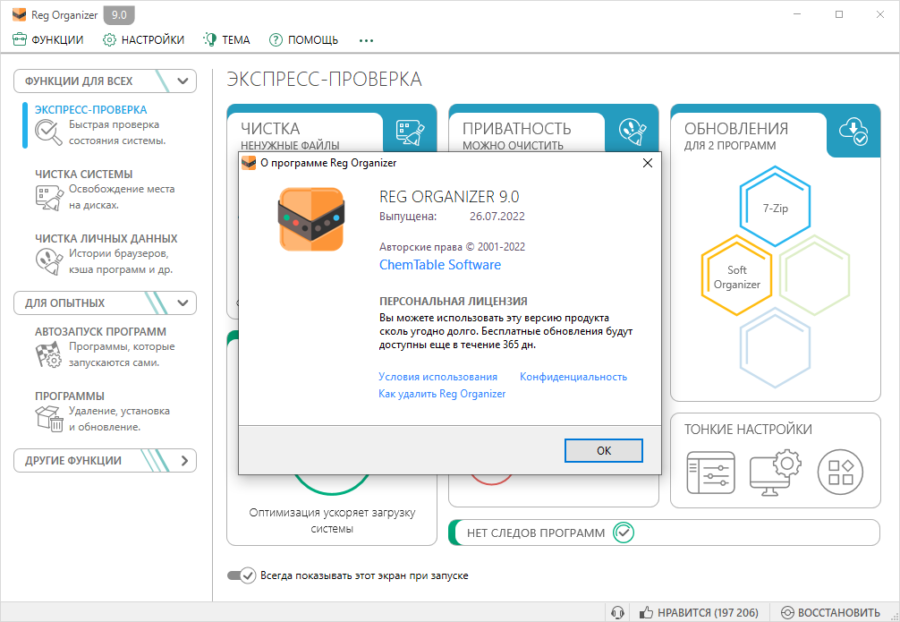This screenshot has height=622, width=900.
Task: Select ЧИСТКА ЛИЧНЫХ ДАННЫХ in the sidebar
Action: click(106, 238)
